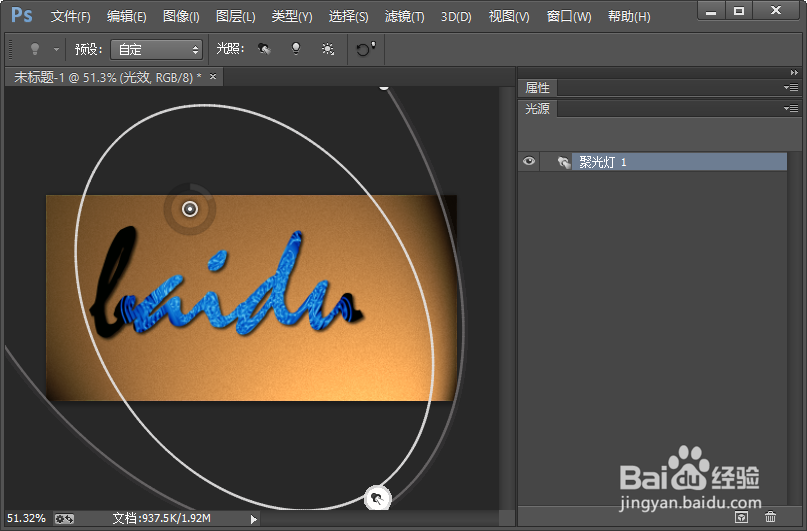
Task: Select the 属性 panel tab
Action: pyautogui.click(x=537, y=88)
